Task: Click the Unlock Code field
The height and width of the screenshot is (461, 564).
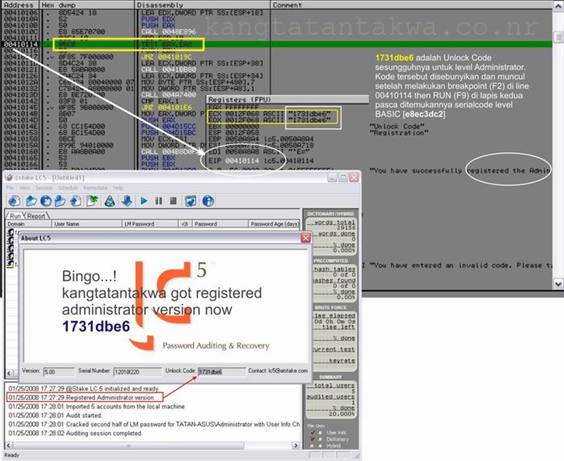Action: click(x=222, y=371)
